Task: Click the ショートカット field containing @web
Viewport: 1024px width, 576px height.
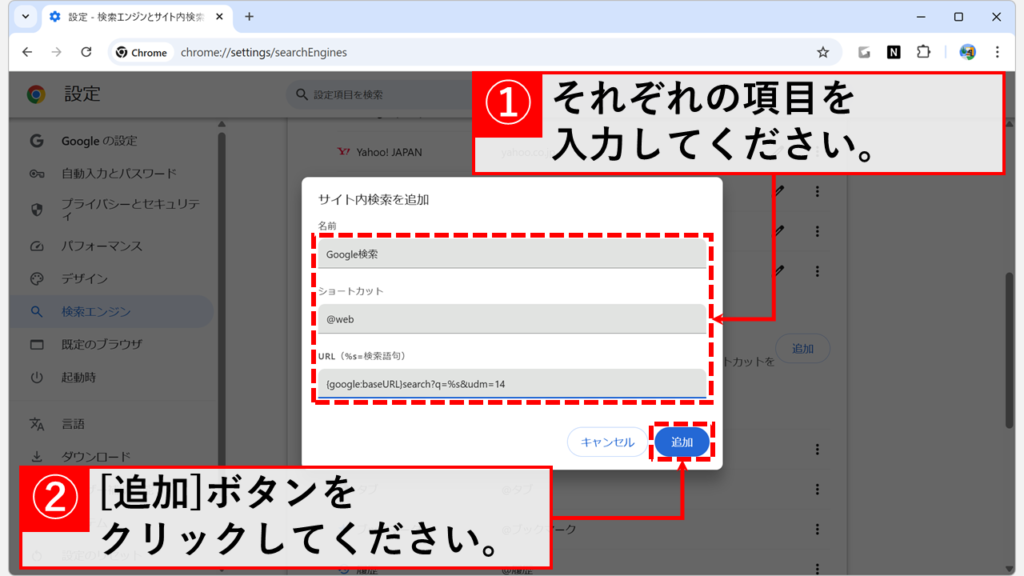Action: point(512,319)
